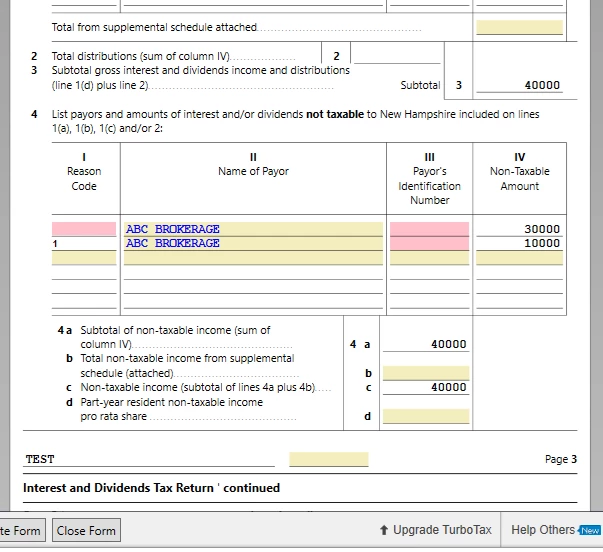Viewport: 603px width, 552px height.
Task: Click line 4b supplemental schedule yellow field
Action: coord(426,373)
